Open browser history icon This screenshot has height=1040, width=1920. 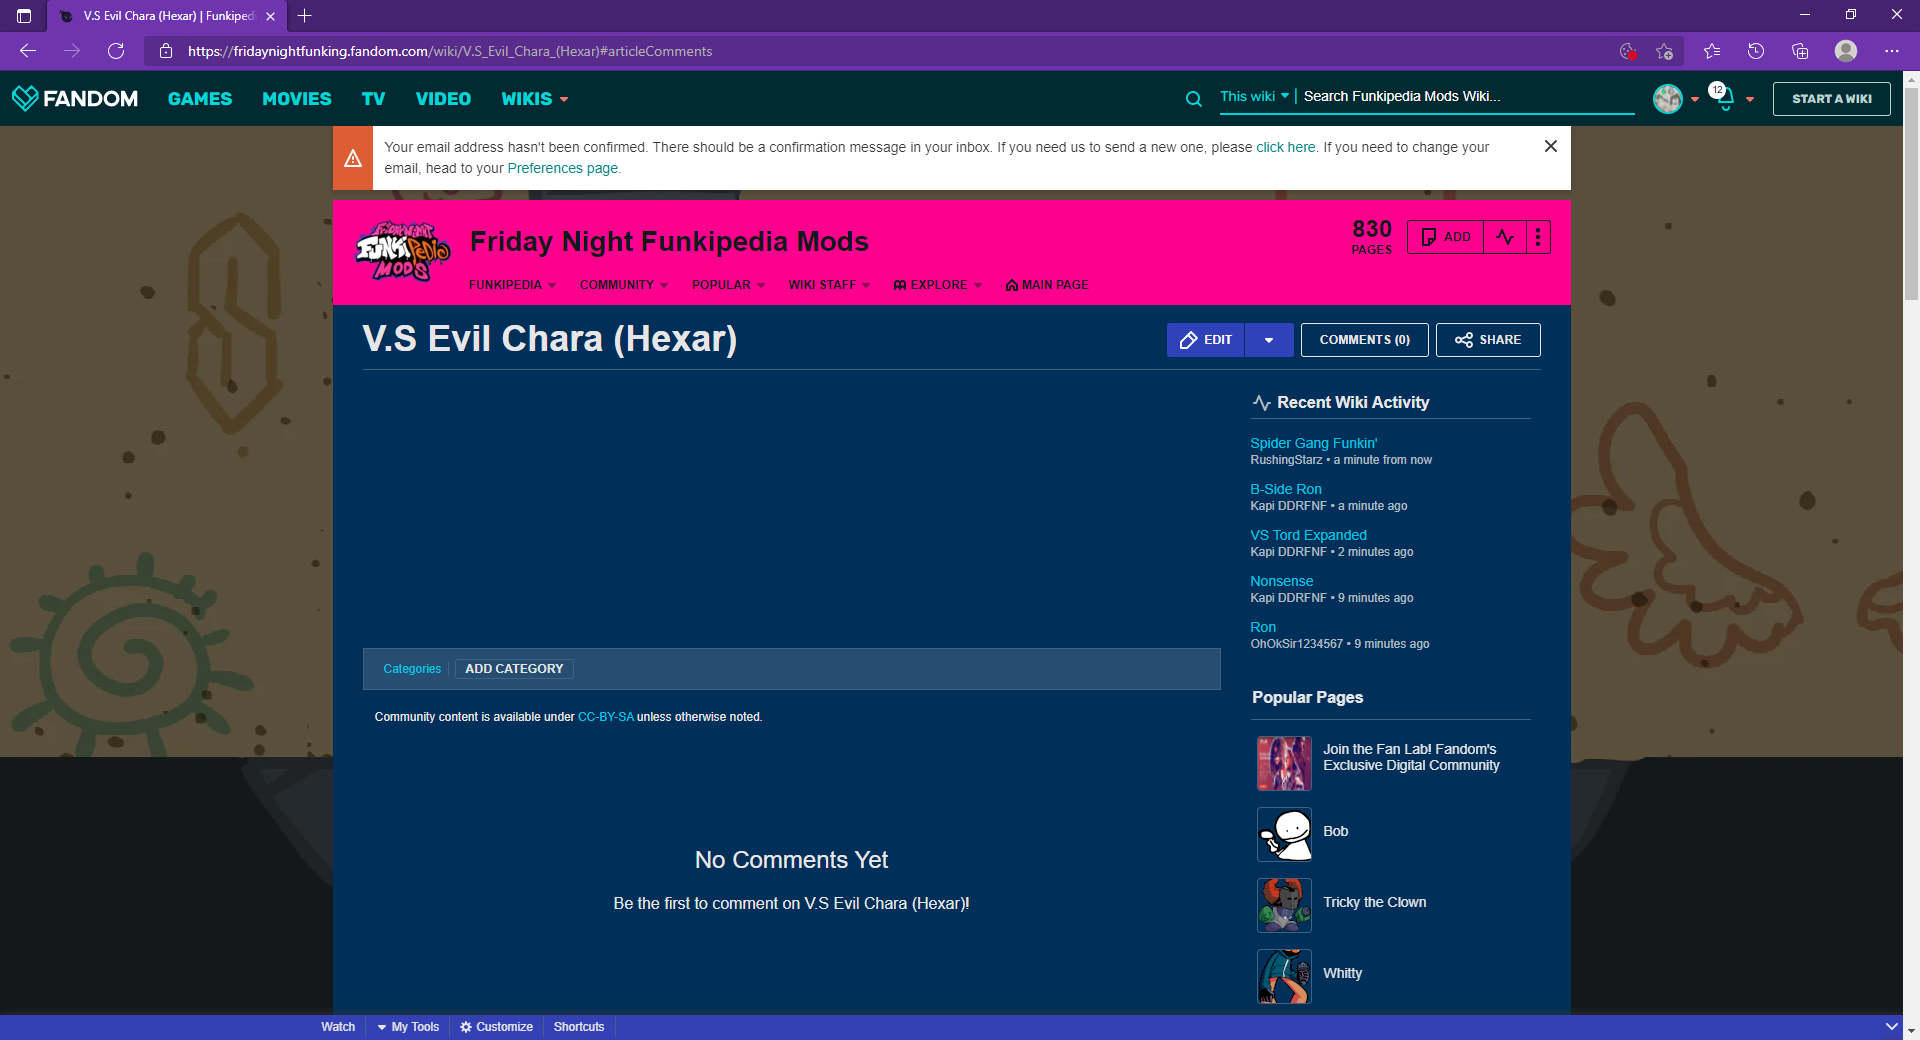(x=1756, y=51)
